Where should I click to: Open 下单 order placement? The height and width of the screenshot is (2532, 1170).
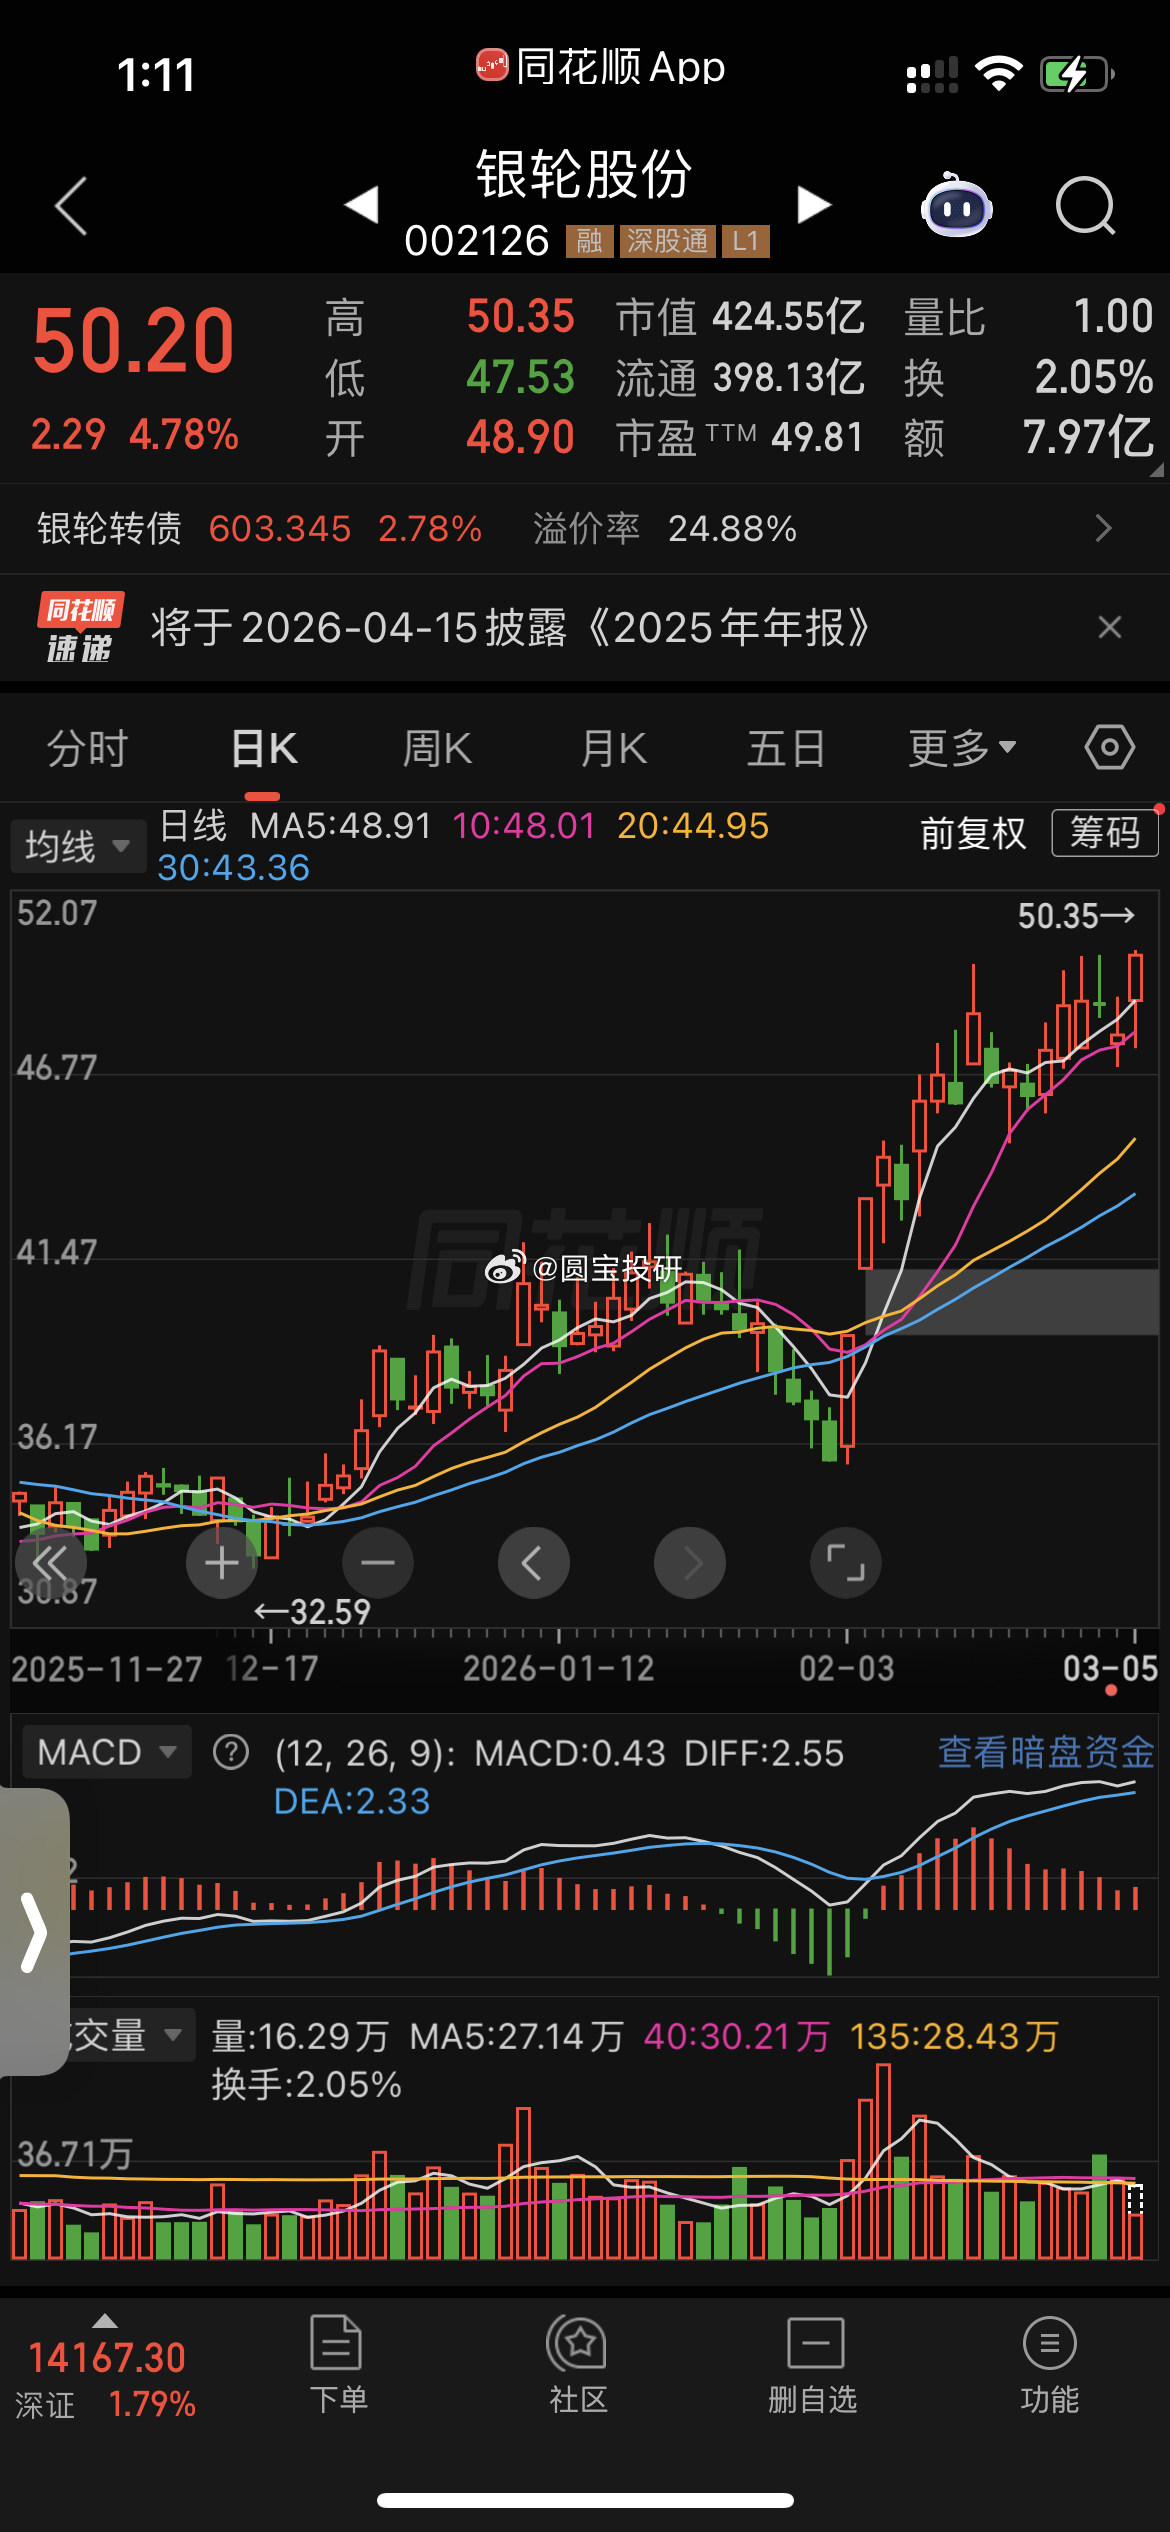(337, 2366)
